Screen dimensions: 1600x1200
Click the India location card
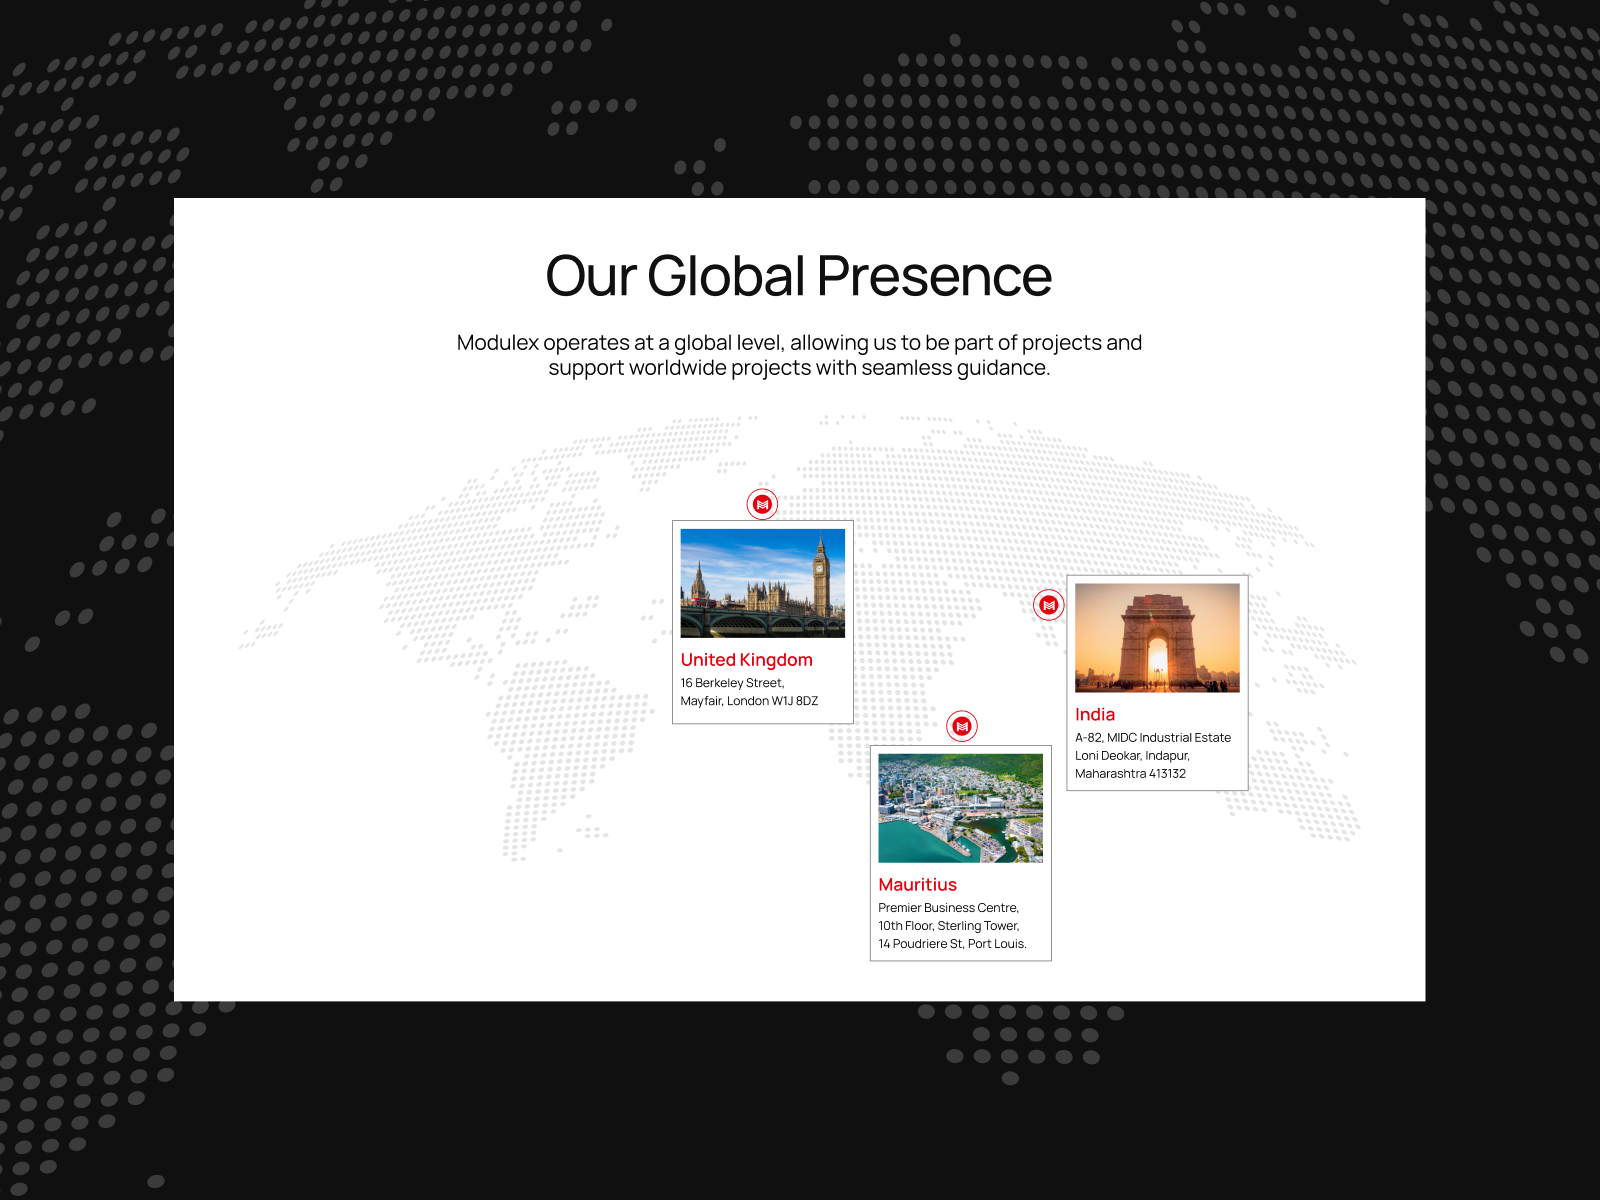click(1156, 682)
